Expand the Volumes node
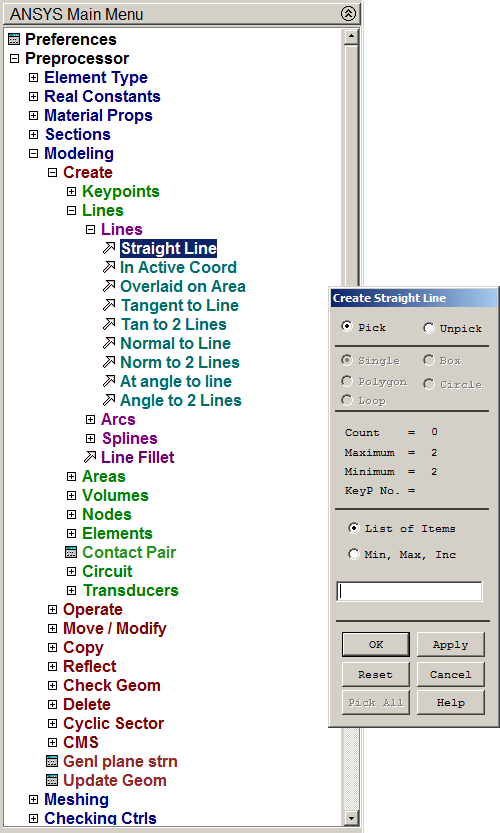The height and width of the screenshot is (833, 500). pyautogui.click(x=71, y=495)
